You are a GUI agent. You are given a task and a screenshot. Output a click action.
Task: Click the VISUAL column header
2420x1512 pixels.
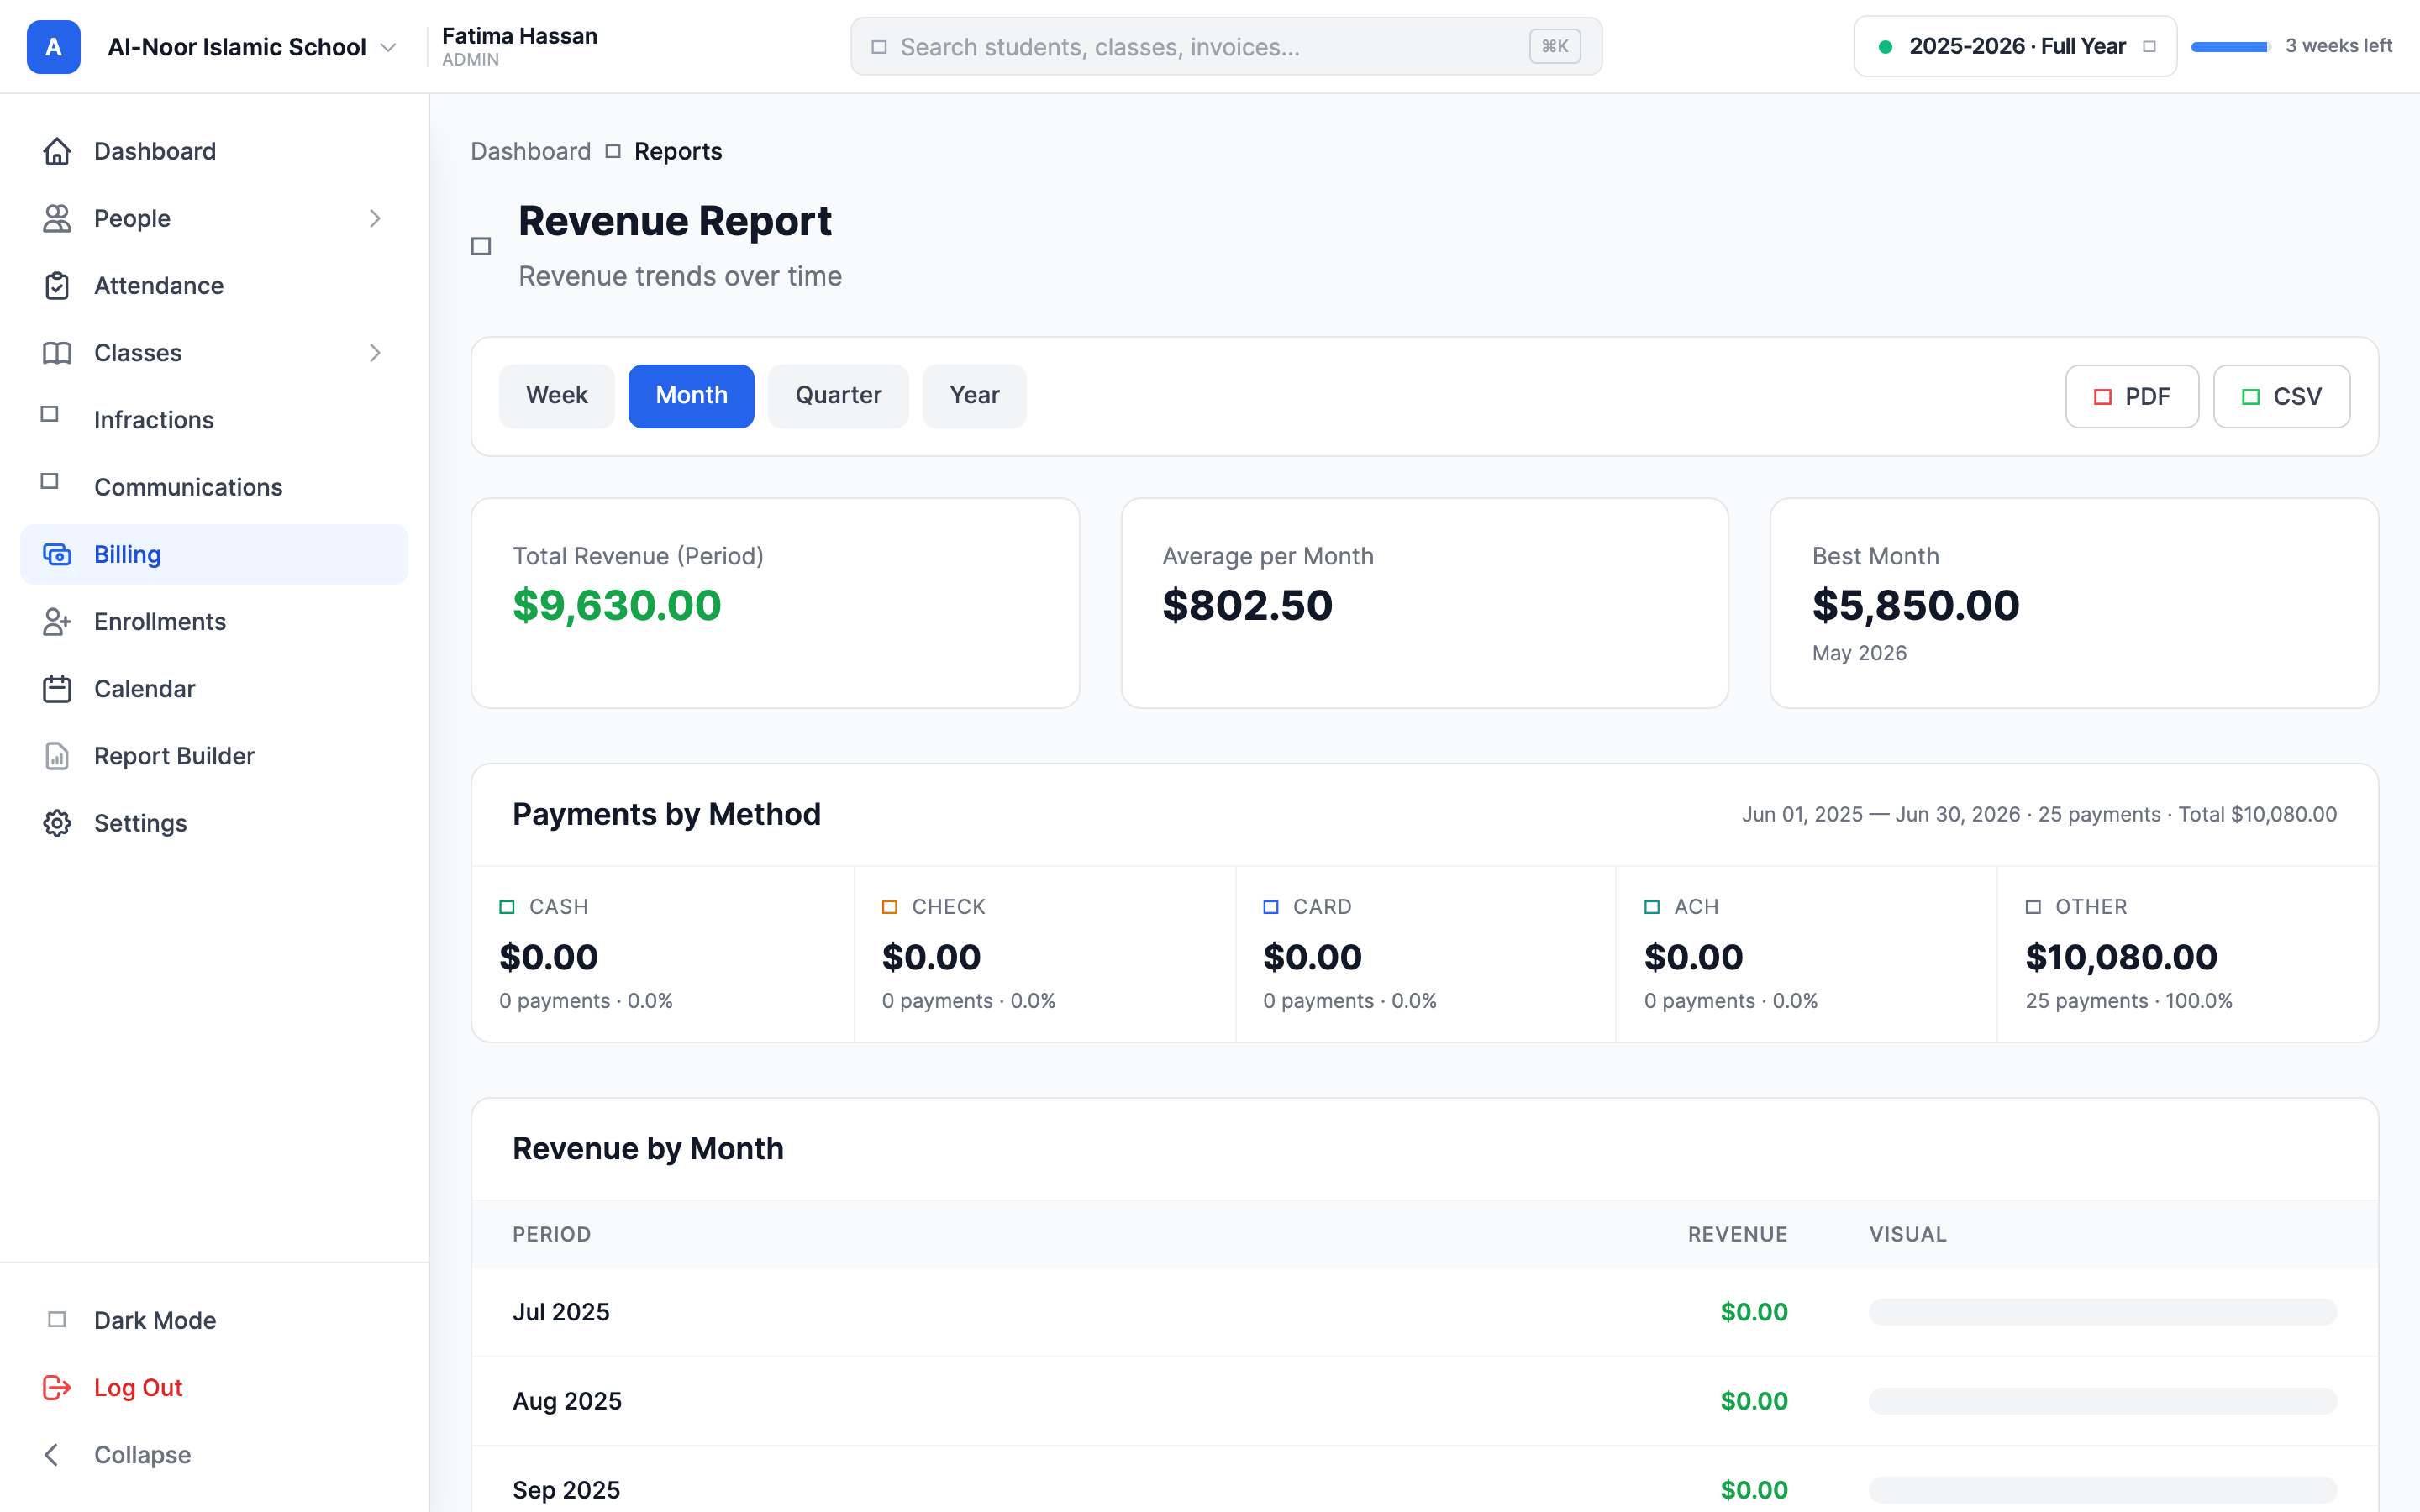point(1907,1234)
